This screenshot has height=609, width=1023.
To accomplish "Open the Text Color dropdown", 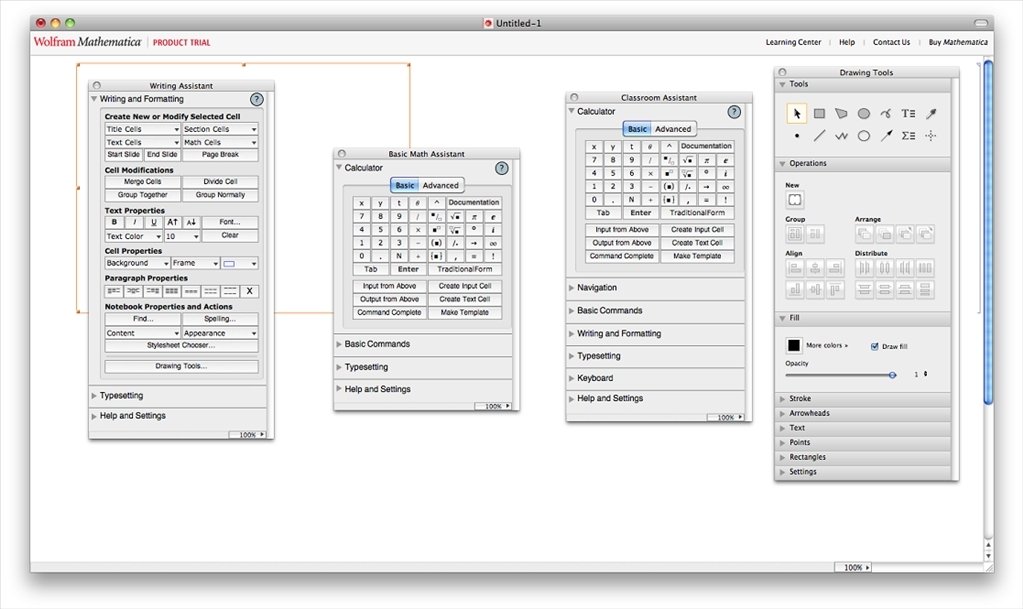I will pos(133,236).
